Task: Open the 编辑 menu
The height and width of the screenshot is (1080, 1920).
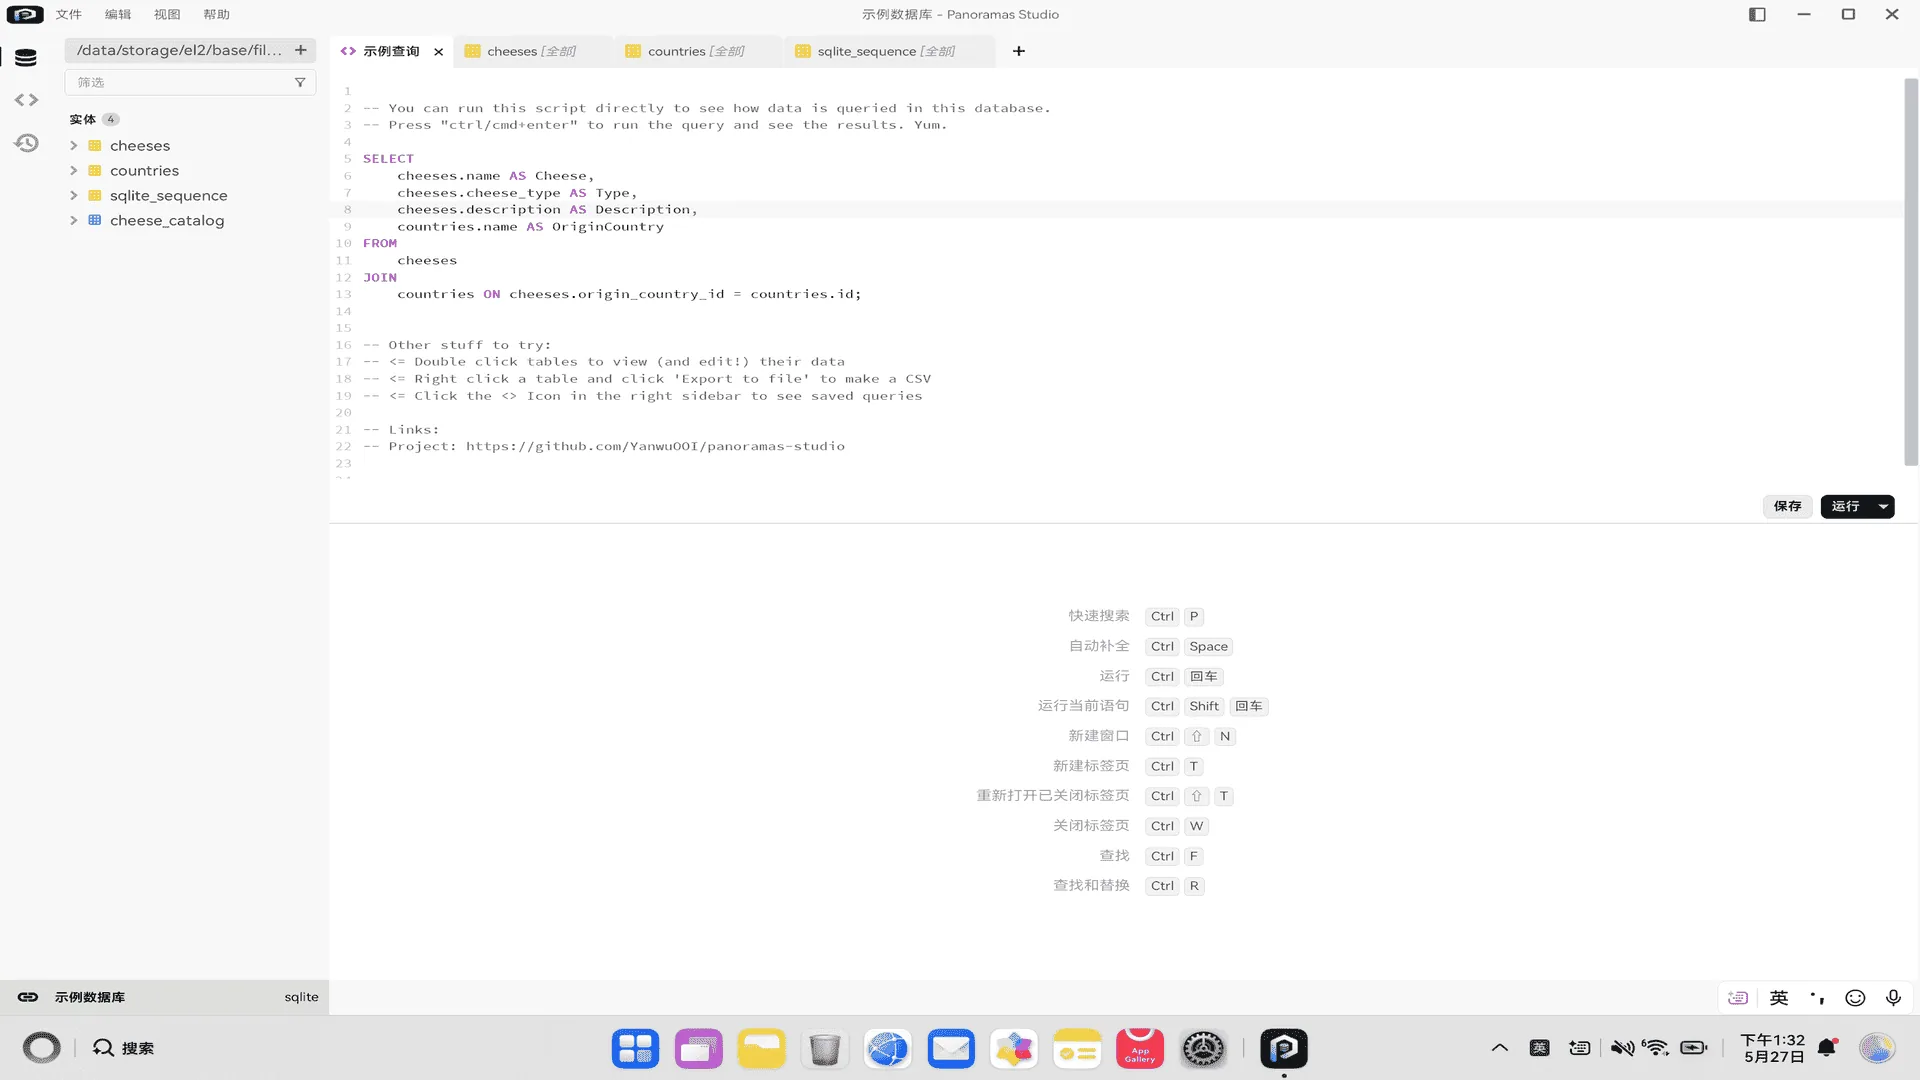Action: click(118, 14)
